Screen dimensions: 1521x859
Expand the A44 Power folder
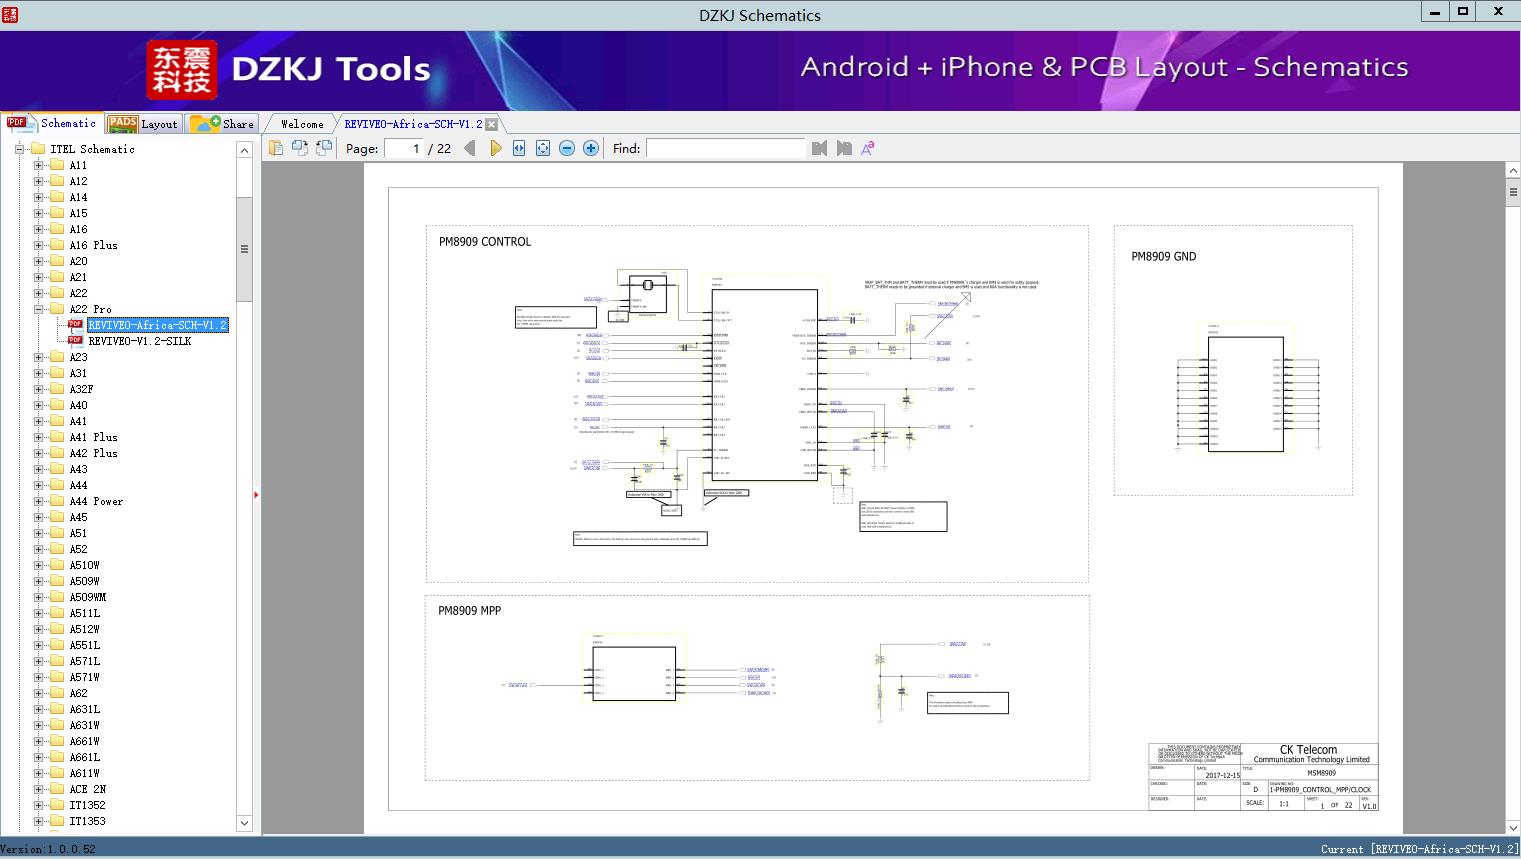click(38, 501)
